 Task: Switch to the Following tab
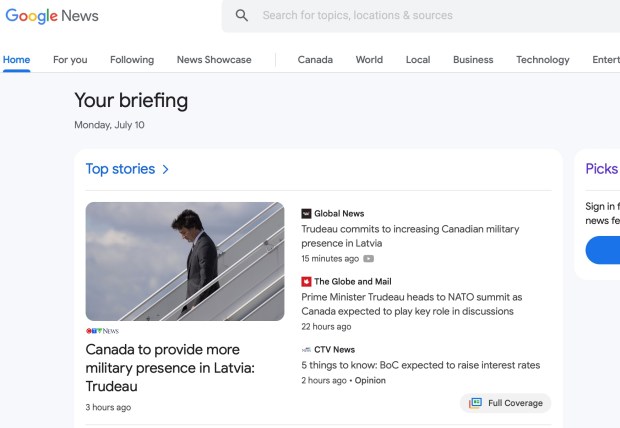(x=132, y=60)
